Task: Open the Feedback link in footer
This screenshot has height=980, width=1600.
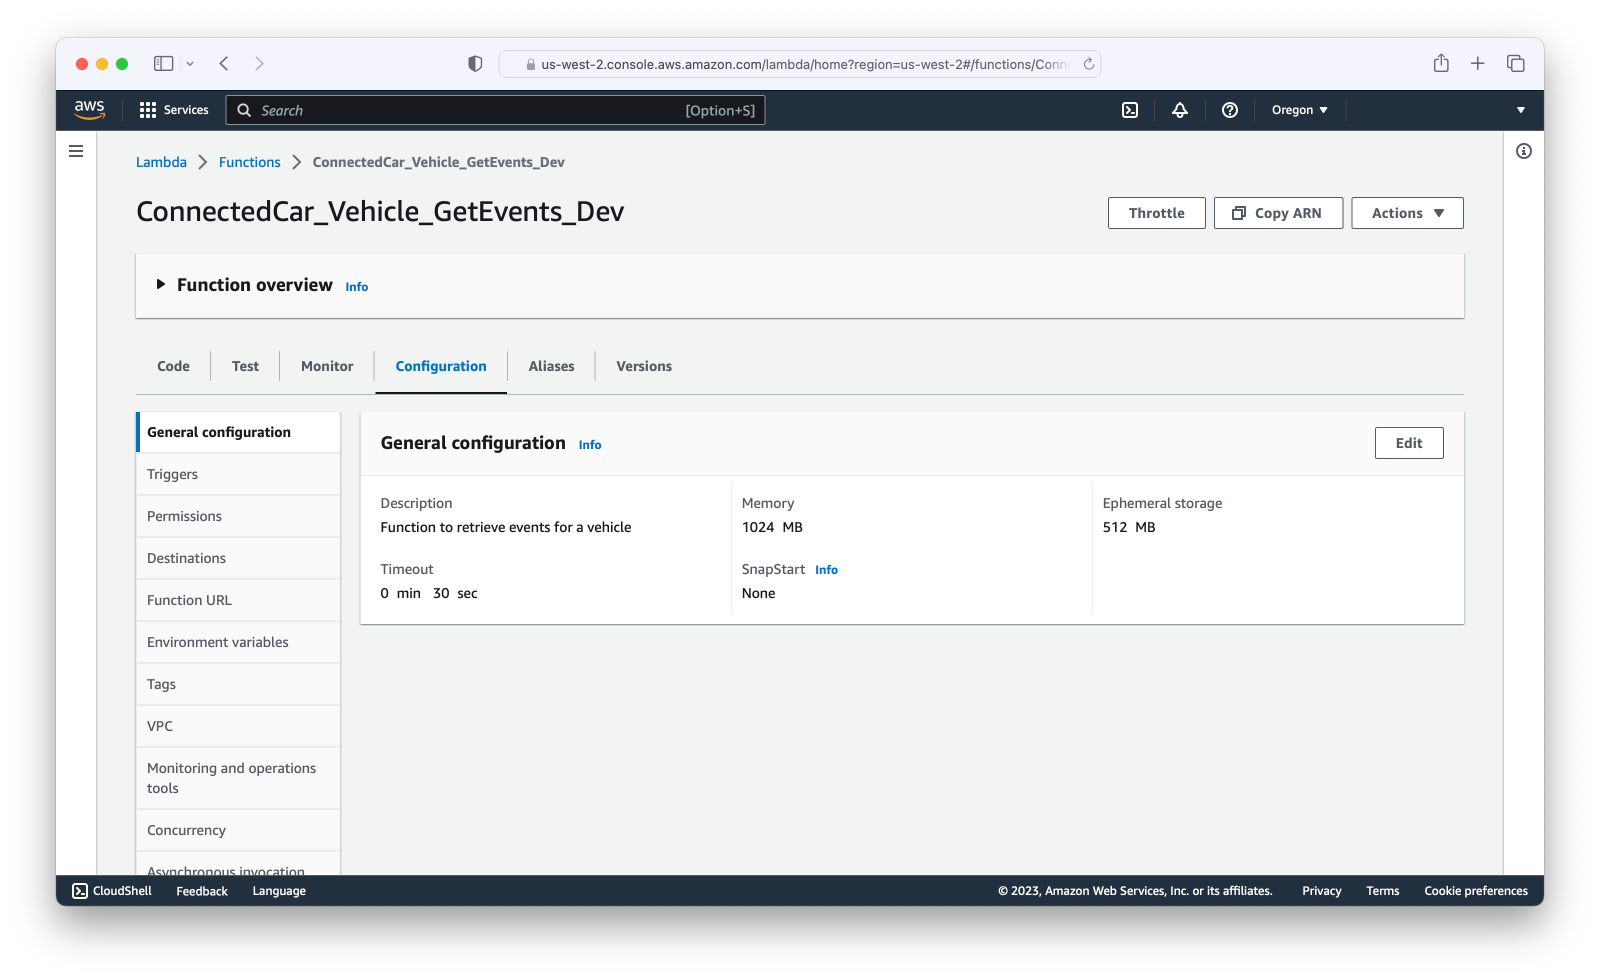Action: 202,891
